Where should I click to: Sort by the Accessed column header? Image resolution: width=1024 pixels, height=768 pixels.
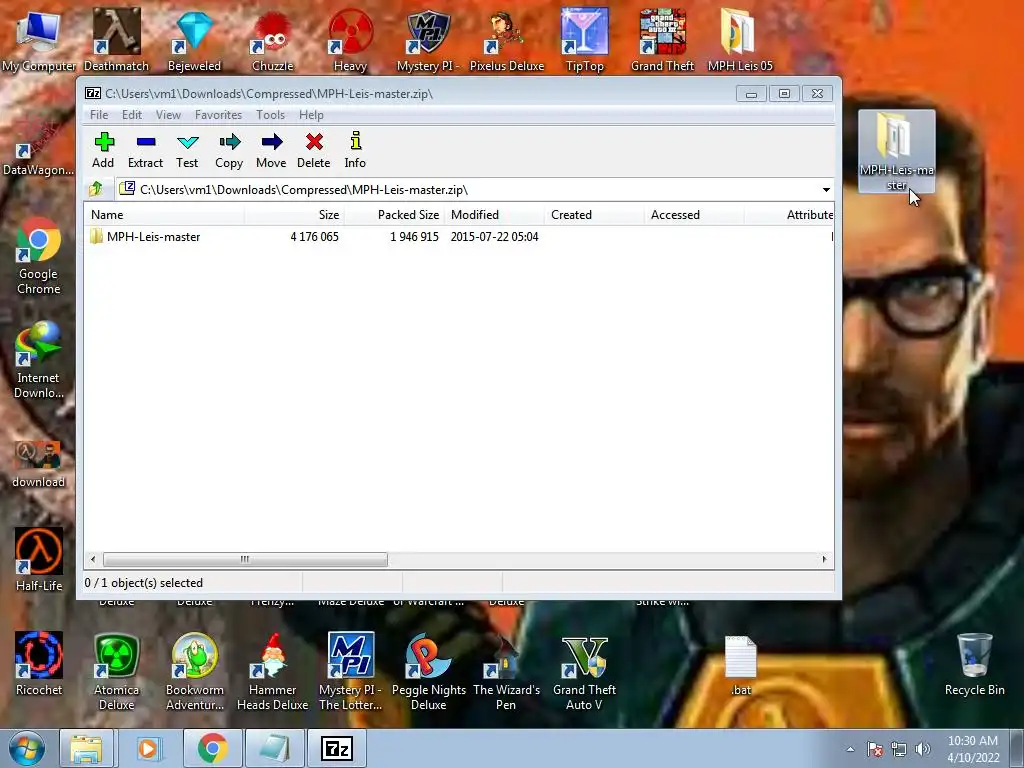point(694,215)
